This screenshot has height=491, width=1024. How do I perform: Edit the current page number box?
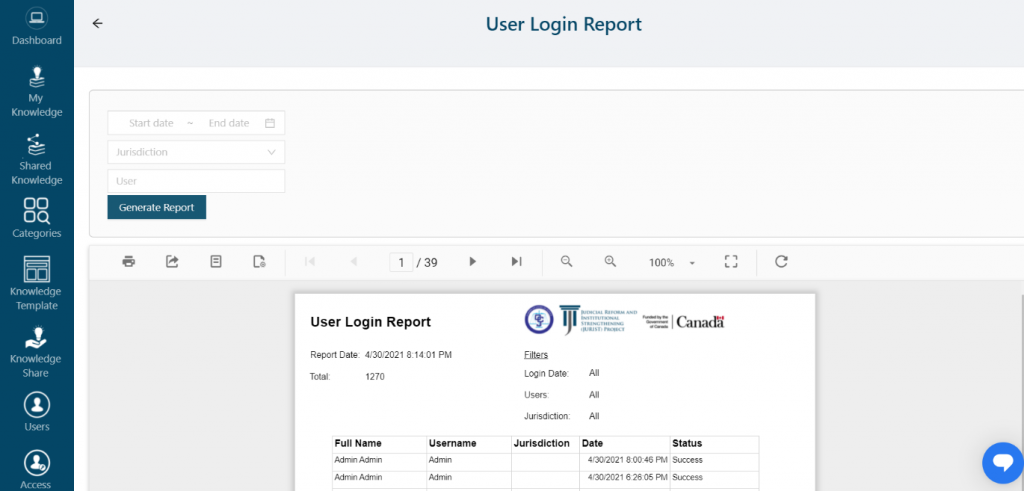(401, 262)
